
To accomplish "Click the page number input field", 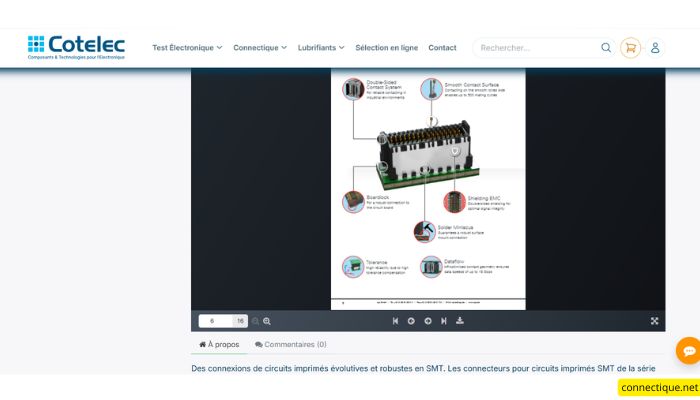I will pos(216,321).
